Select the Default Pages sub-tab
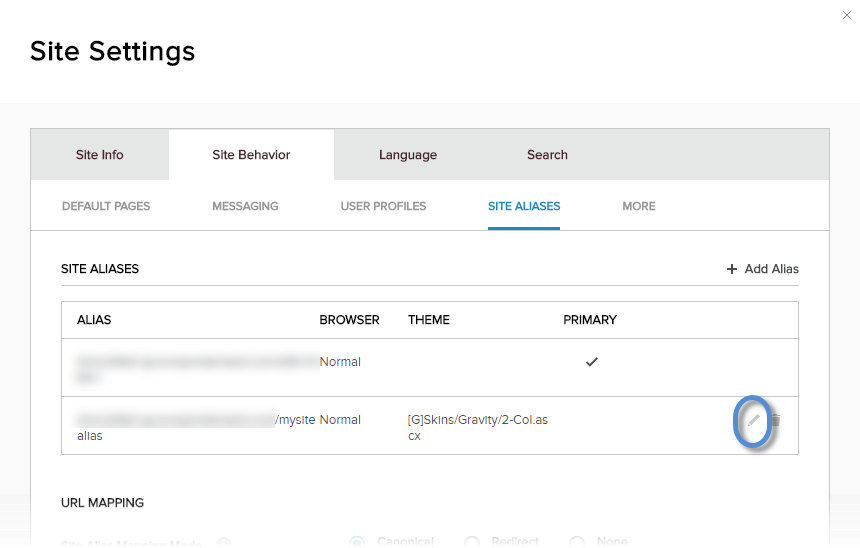This screenshot has height=548, width=860. point(106,206)
